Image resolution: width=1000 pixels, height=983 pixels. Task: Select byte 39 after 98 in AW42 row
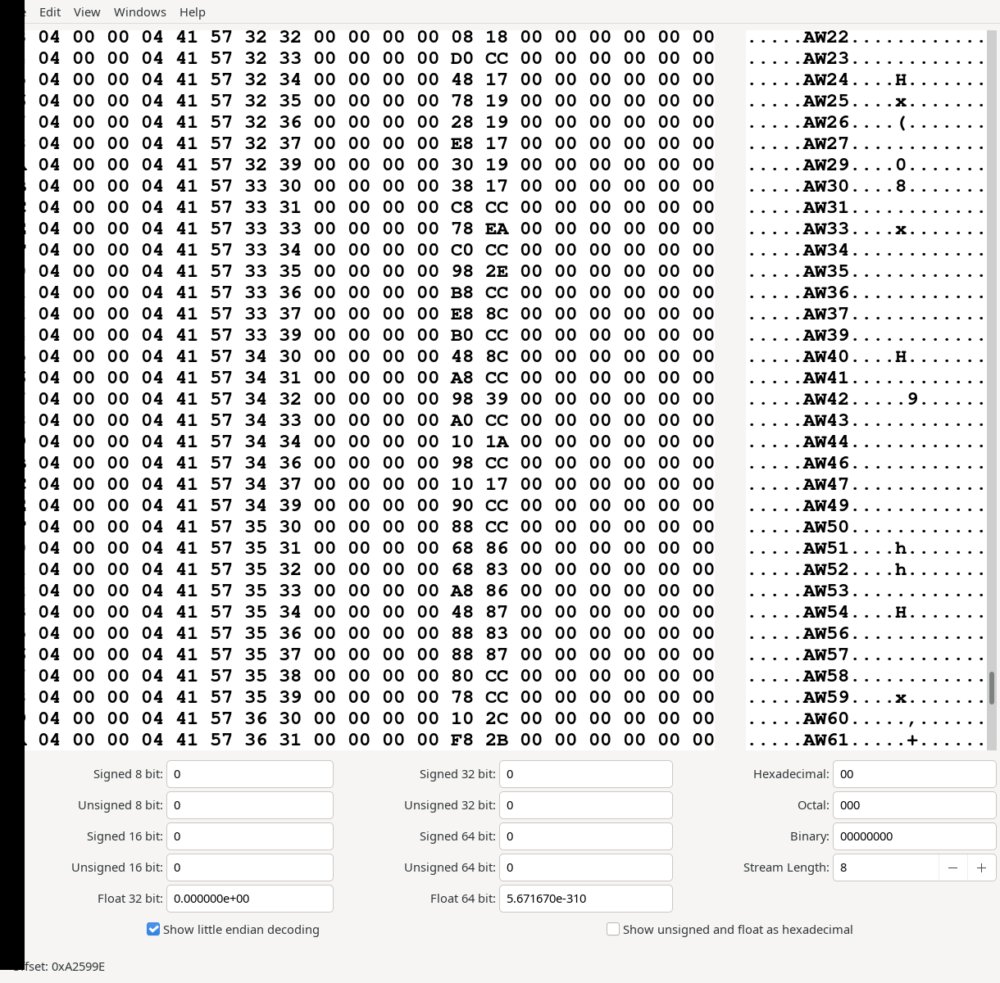tap(496, 399)
